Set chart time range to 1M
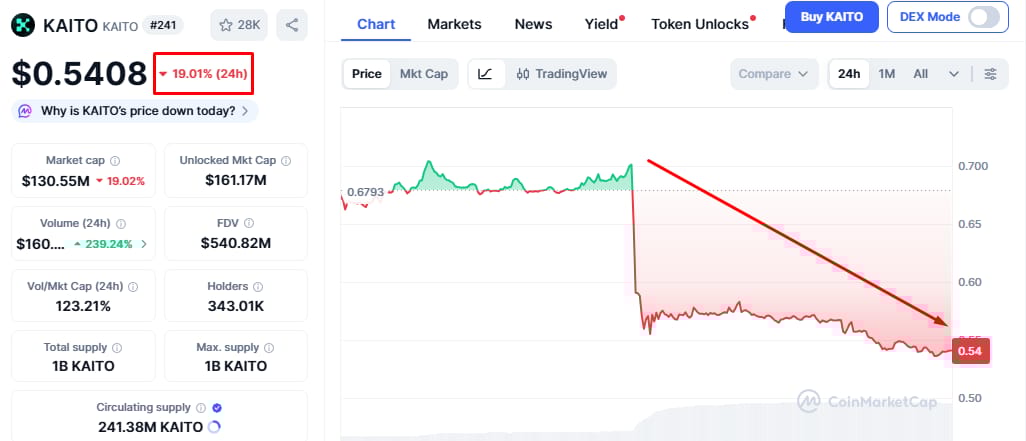Viewport: 1026px width, 441px height. point(887,74)
